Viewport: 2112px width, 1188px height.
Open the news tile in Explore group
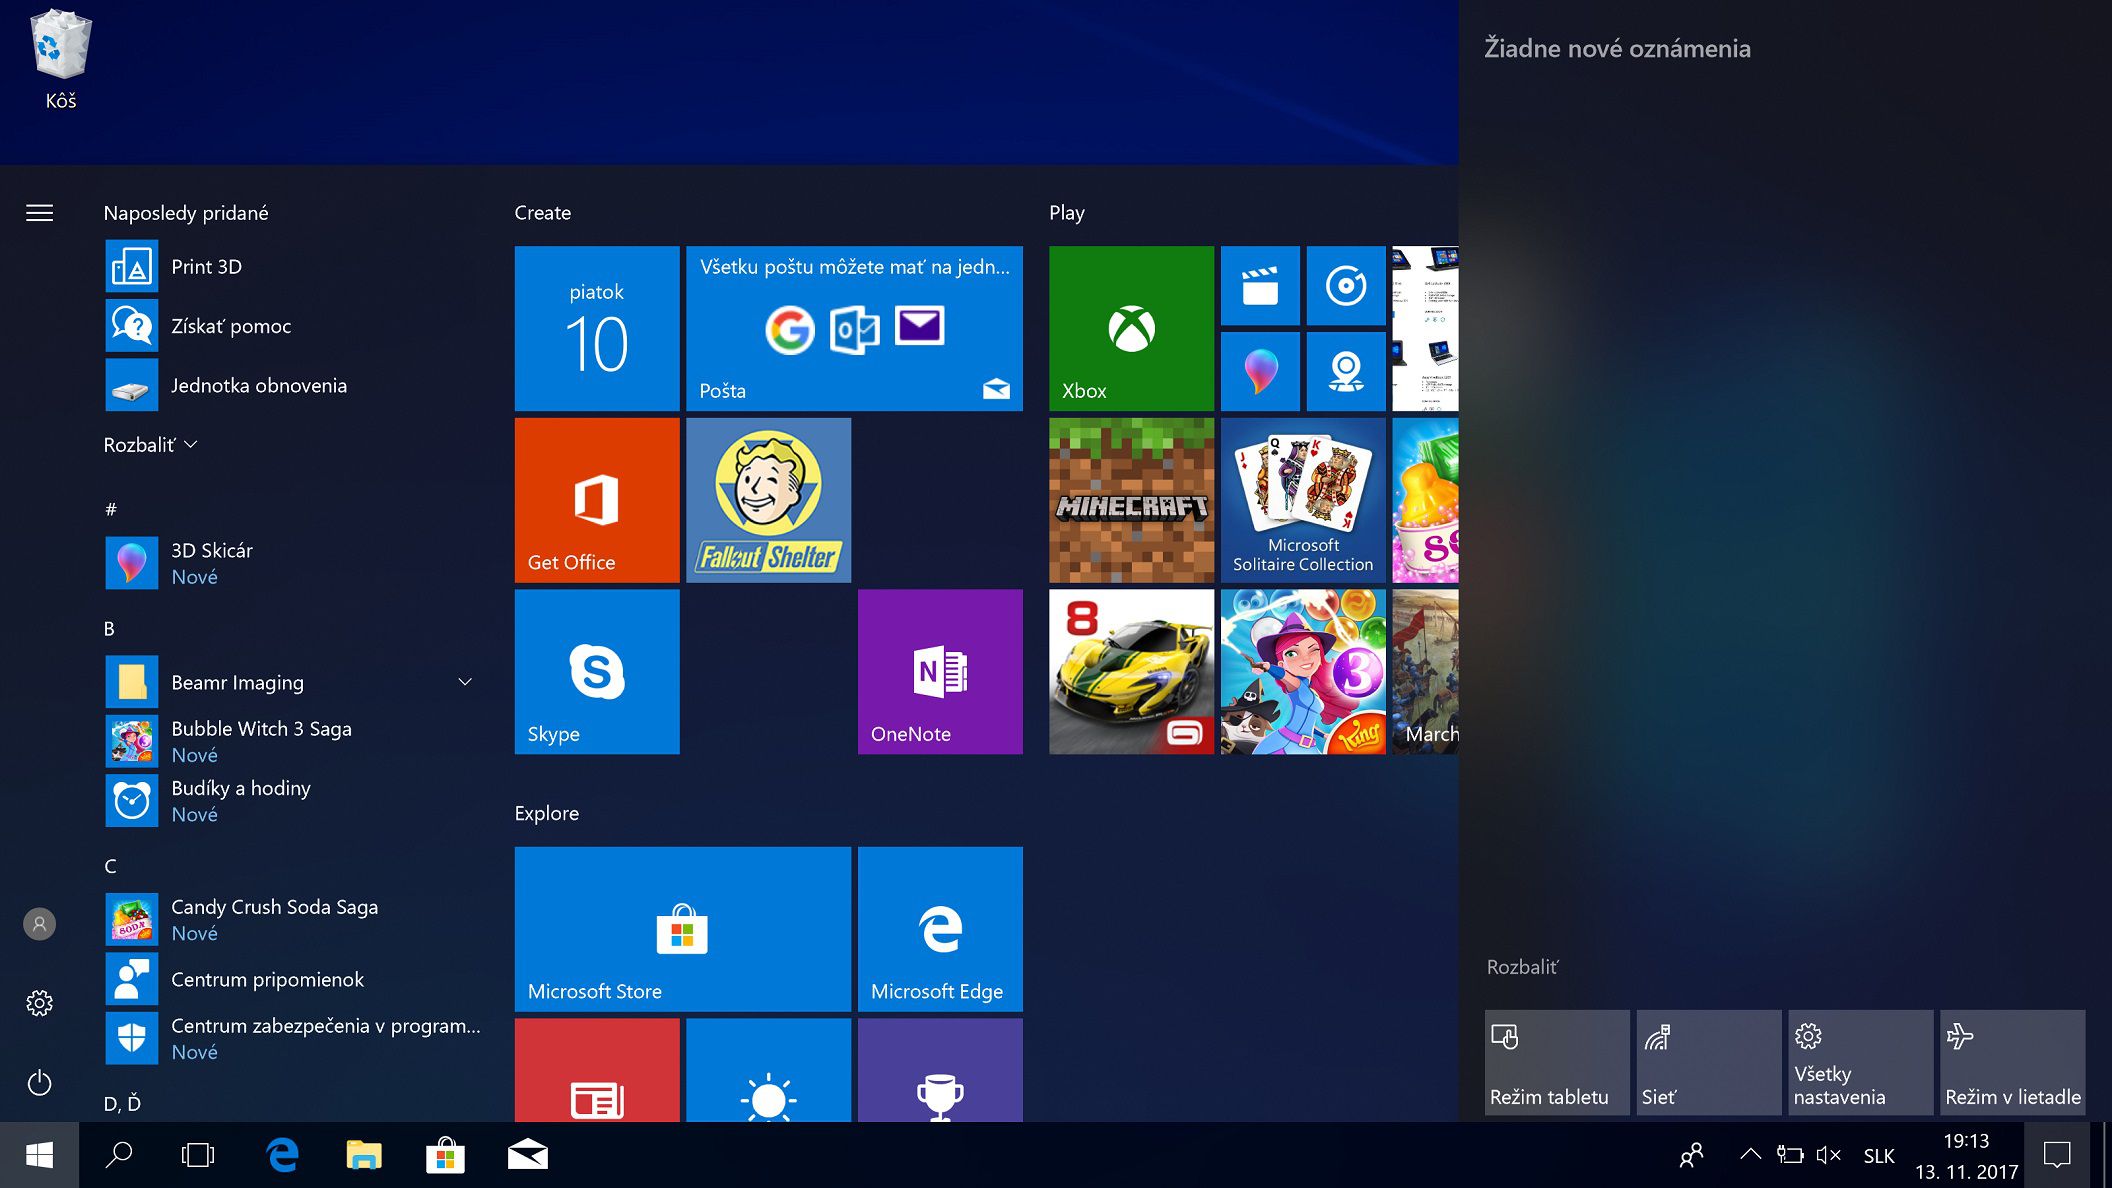[597, 1070]
